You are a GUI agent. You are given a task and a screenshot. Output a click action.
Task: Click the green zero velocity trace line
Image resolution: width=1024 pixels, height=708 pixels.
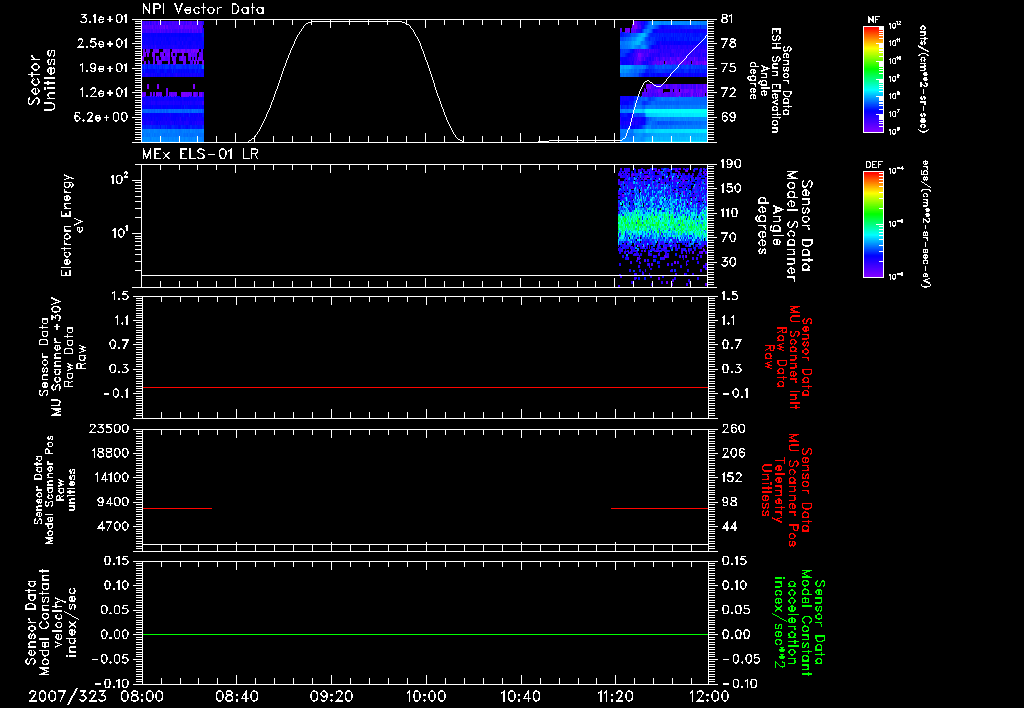[x=424, y=634]
